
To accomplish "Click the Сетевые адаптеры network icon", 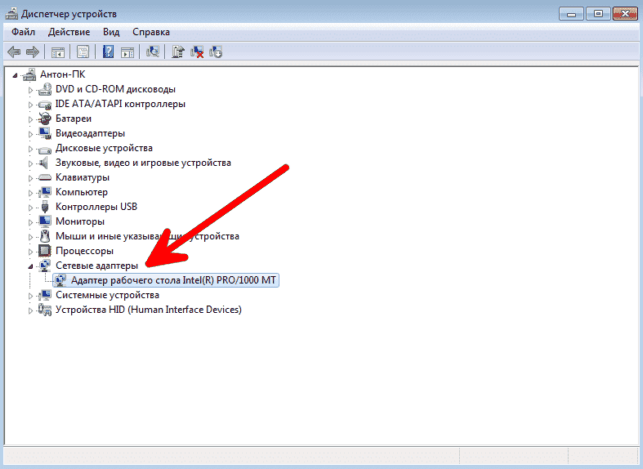I will click(45, 266).
